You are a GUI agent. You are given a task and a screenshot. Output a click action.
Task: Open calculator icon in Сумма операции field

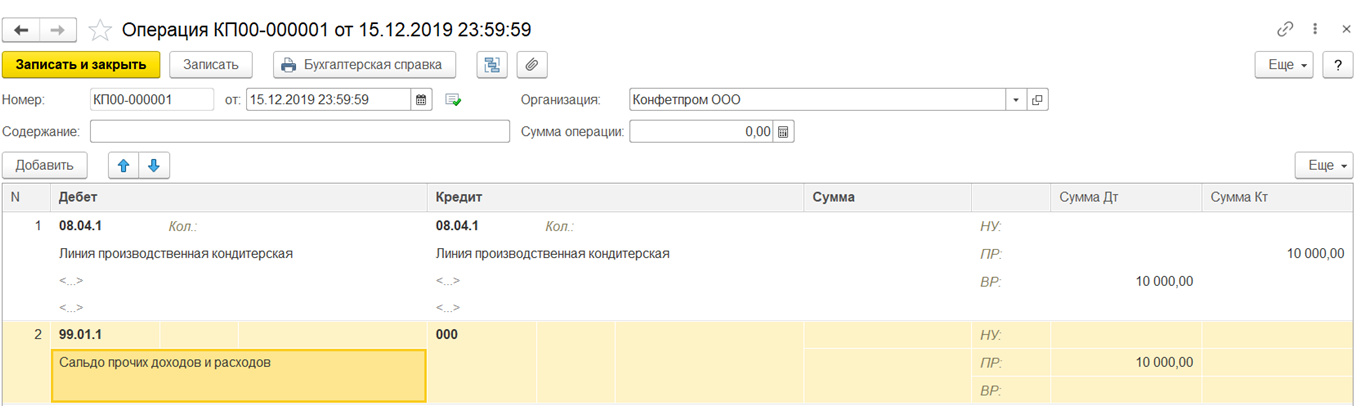[x=784, y=132]
